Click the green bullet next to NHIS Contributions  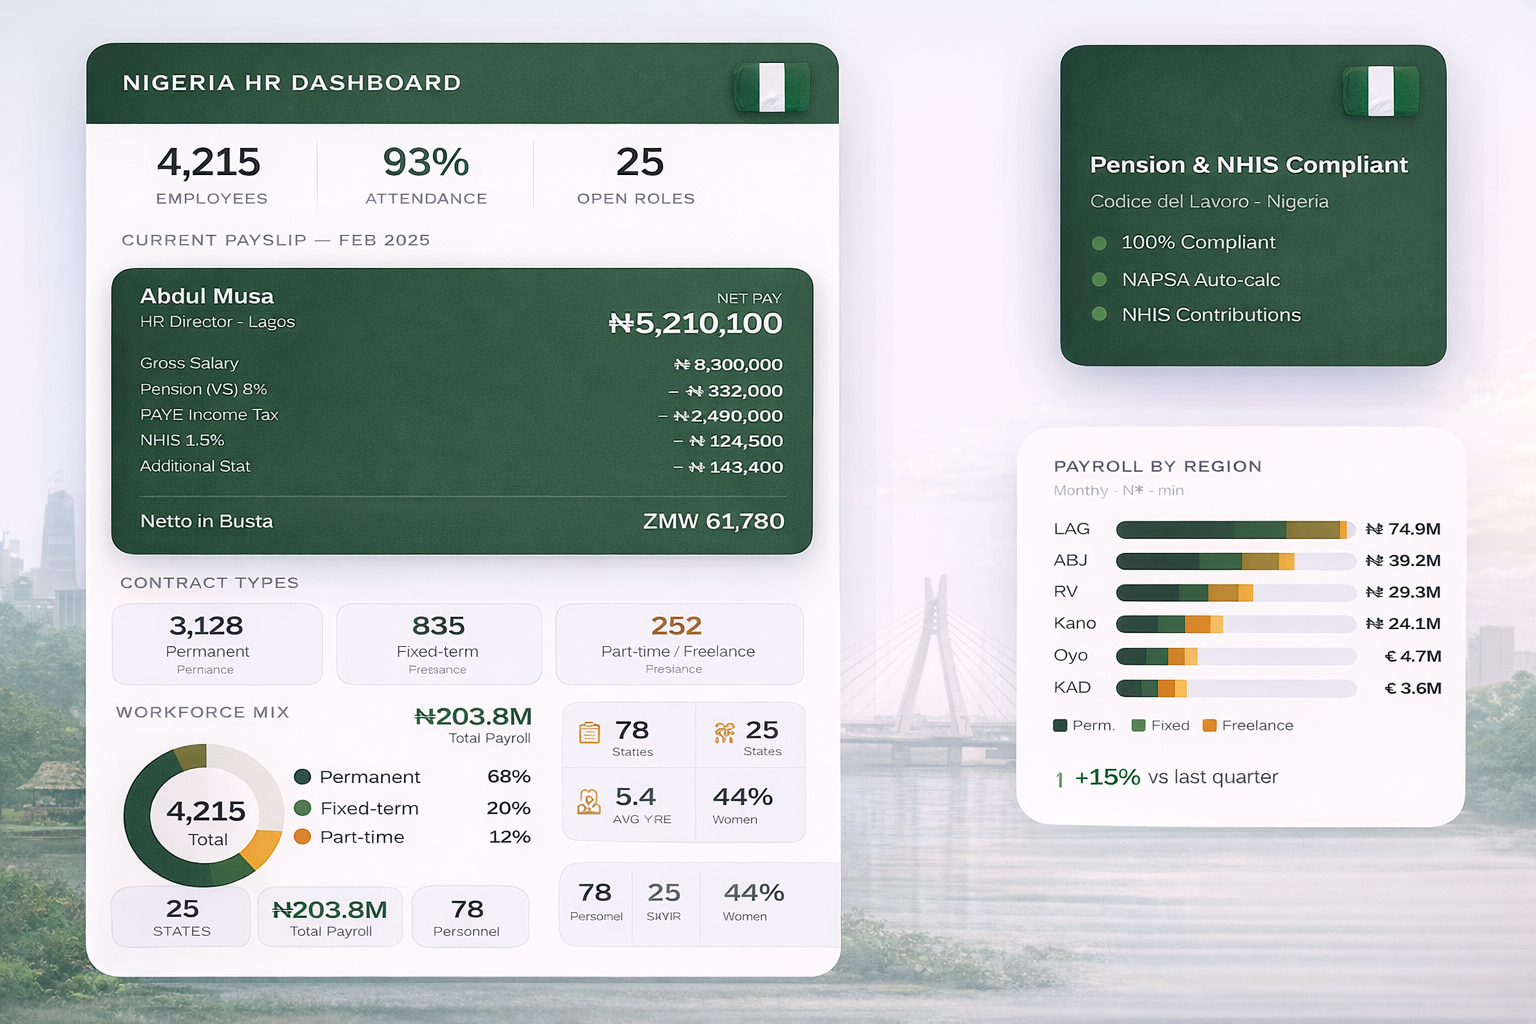click(1100, 315)
